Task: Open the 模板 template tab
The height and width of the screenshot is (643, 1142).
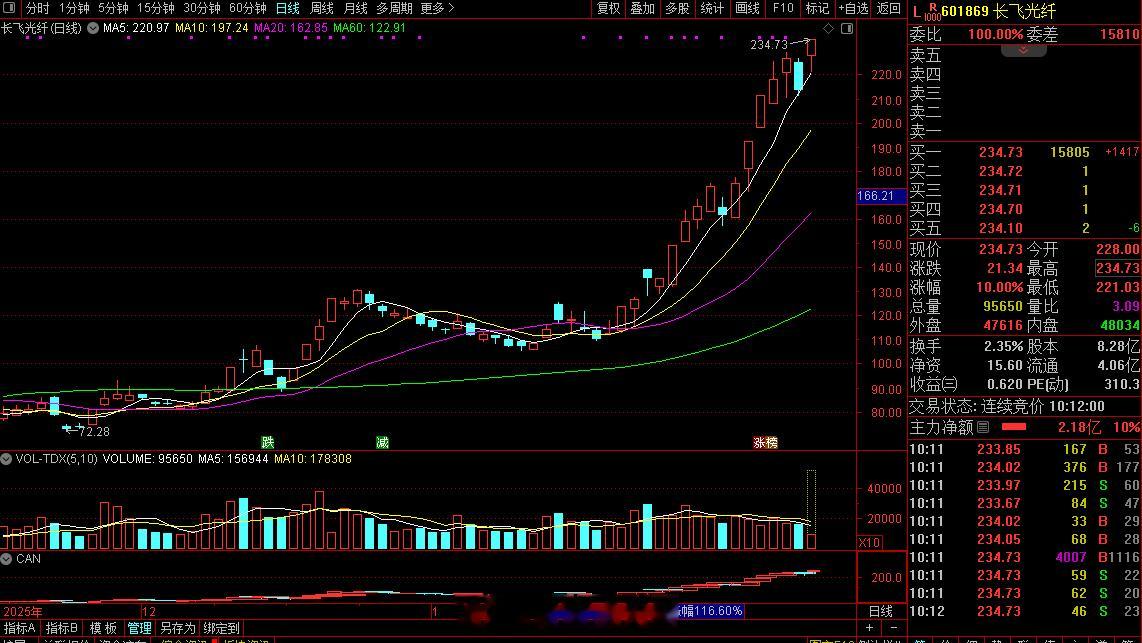Action: coord(103,628)
